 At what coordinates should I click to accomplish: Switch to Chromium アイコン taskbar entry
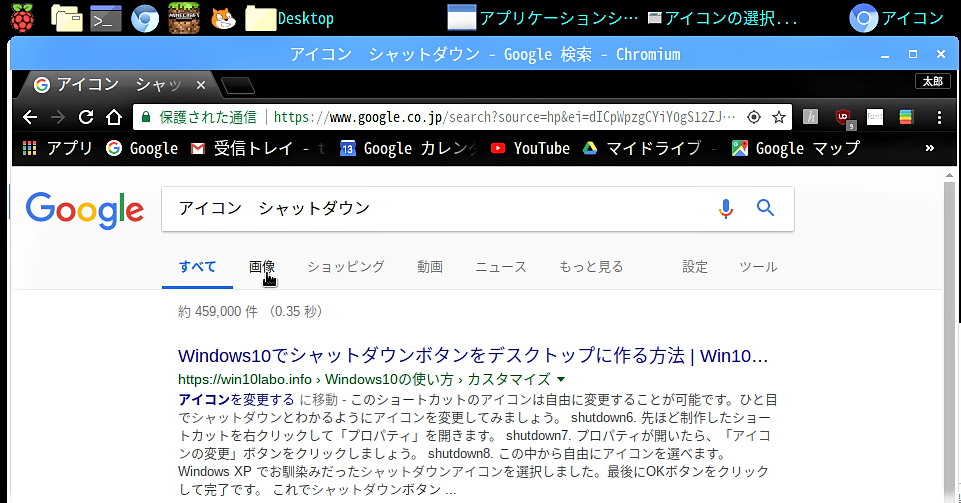coord(896,18)
